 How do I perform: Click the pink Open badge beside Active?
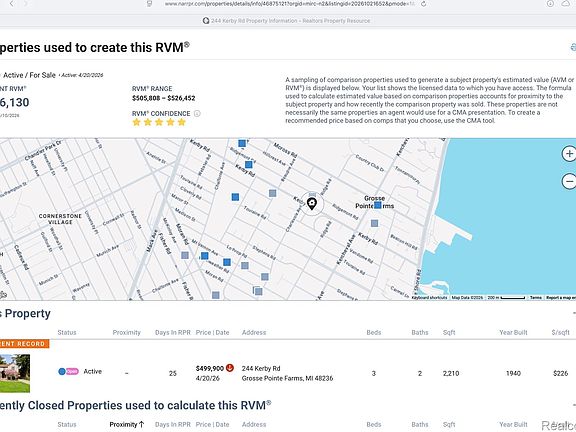click(72, 371)
